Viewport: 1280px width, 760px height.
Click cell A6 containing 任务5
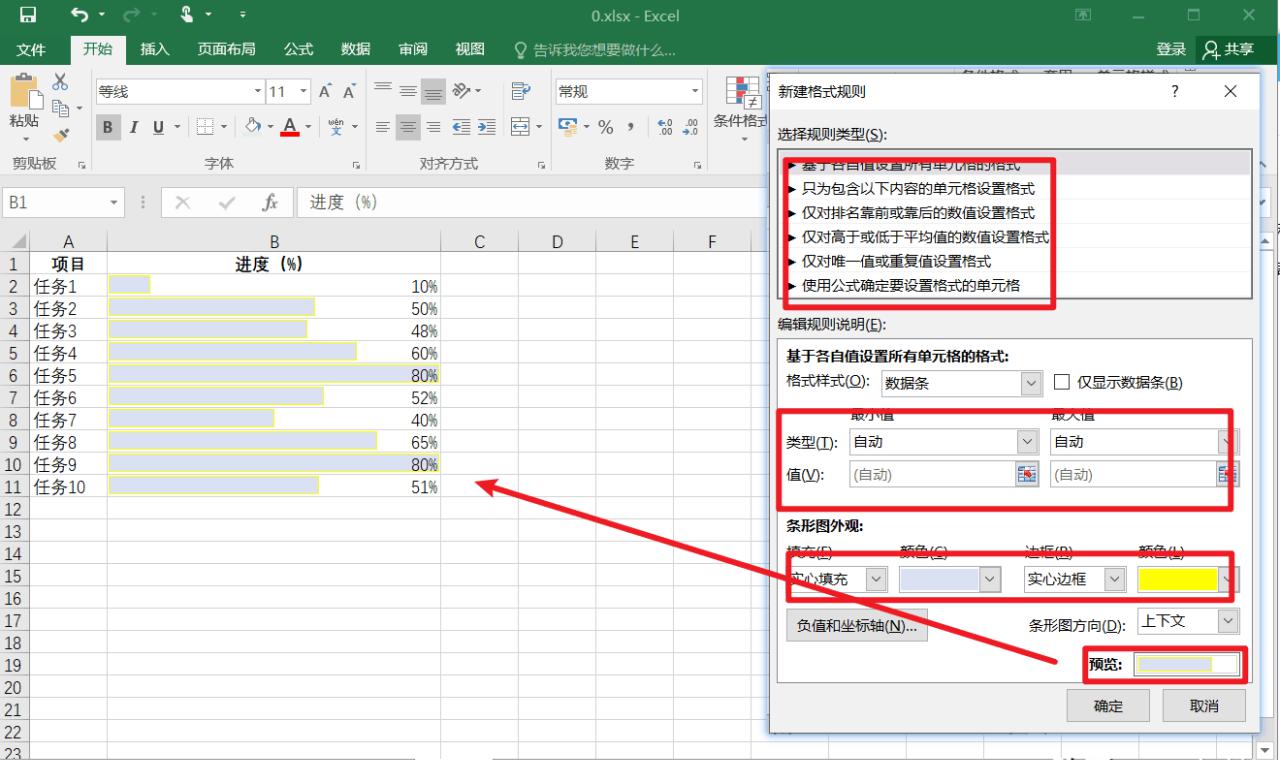point(69,375)
